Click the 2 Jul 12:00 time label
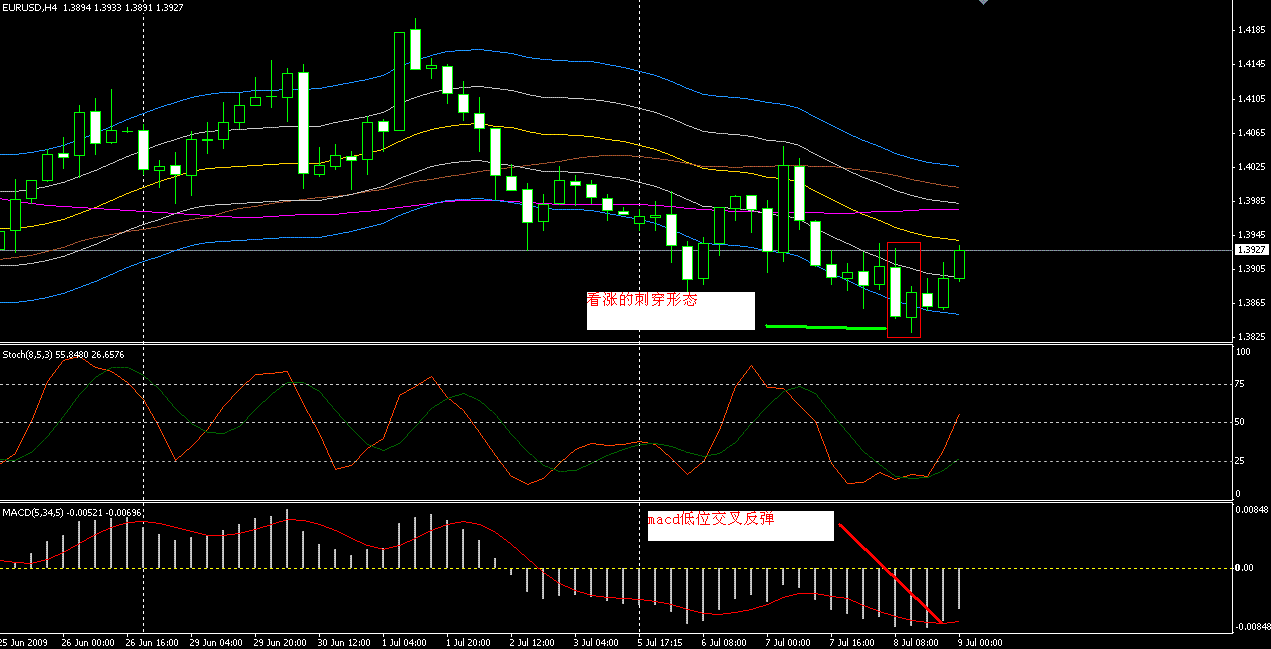The width and height of the screenshot is (1271, 649). click(x=533, y=642)
